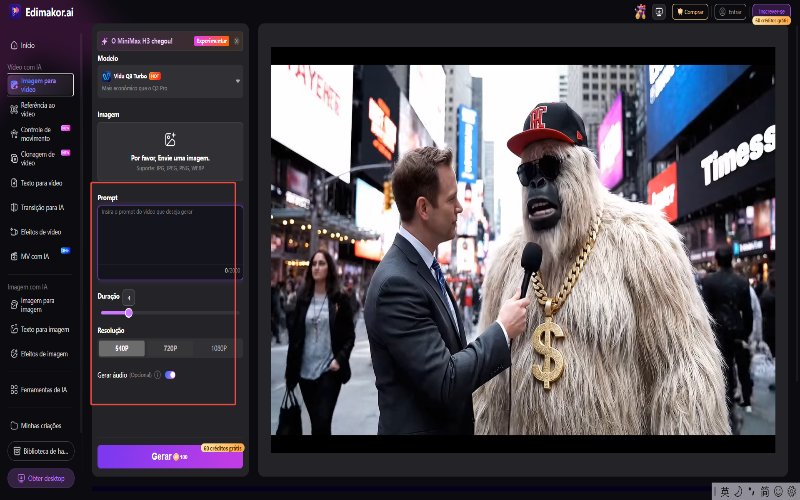Click the Gerar button
Viewport: 800px width, 500px height.
click(170, 457)
